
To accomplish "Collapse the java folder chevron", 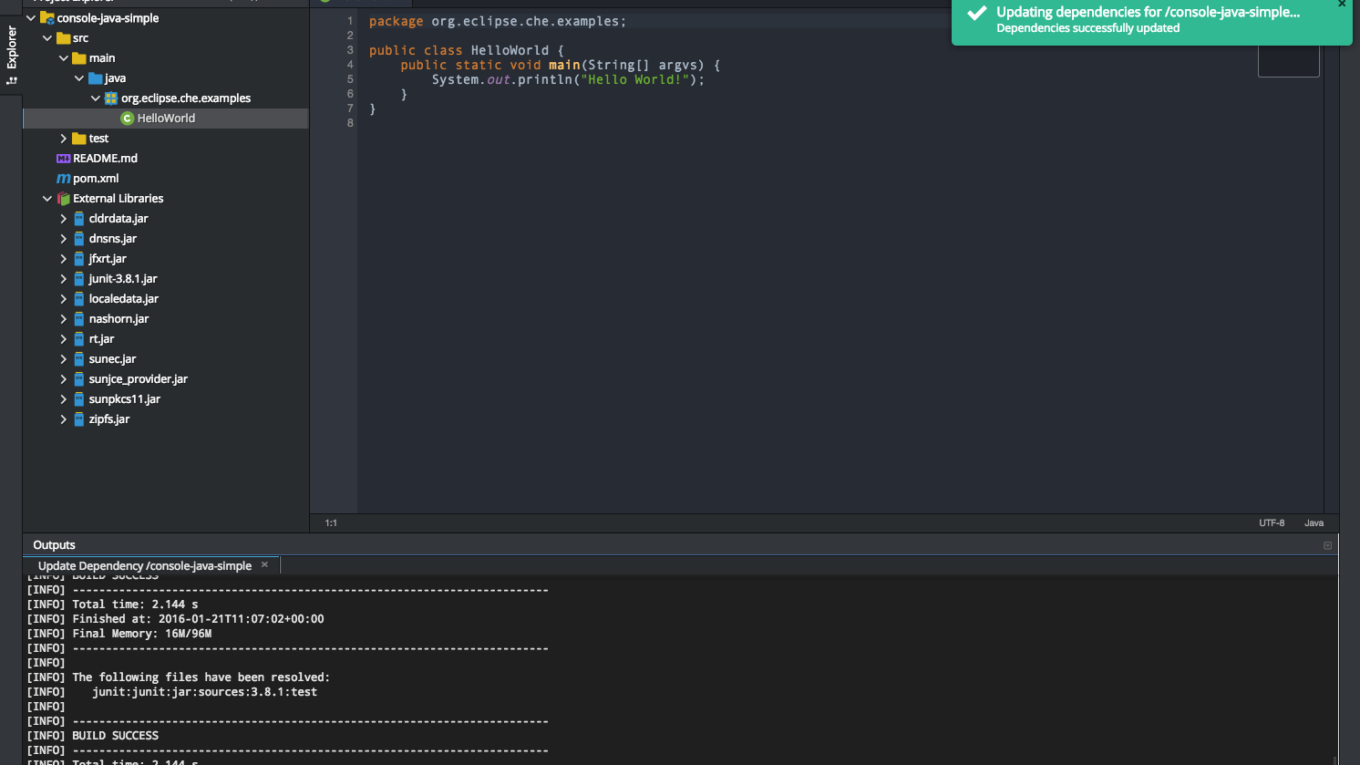I will (79, 78).
